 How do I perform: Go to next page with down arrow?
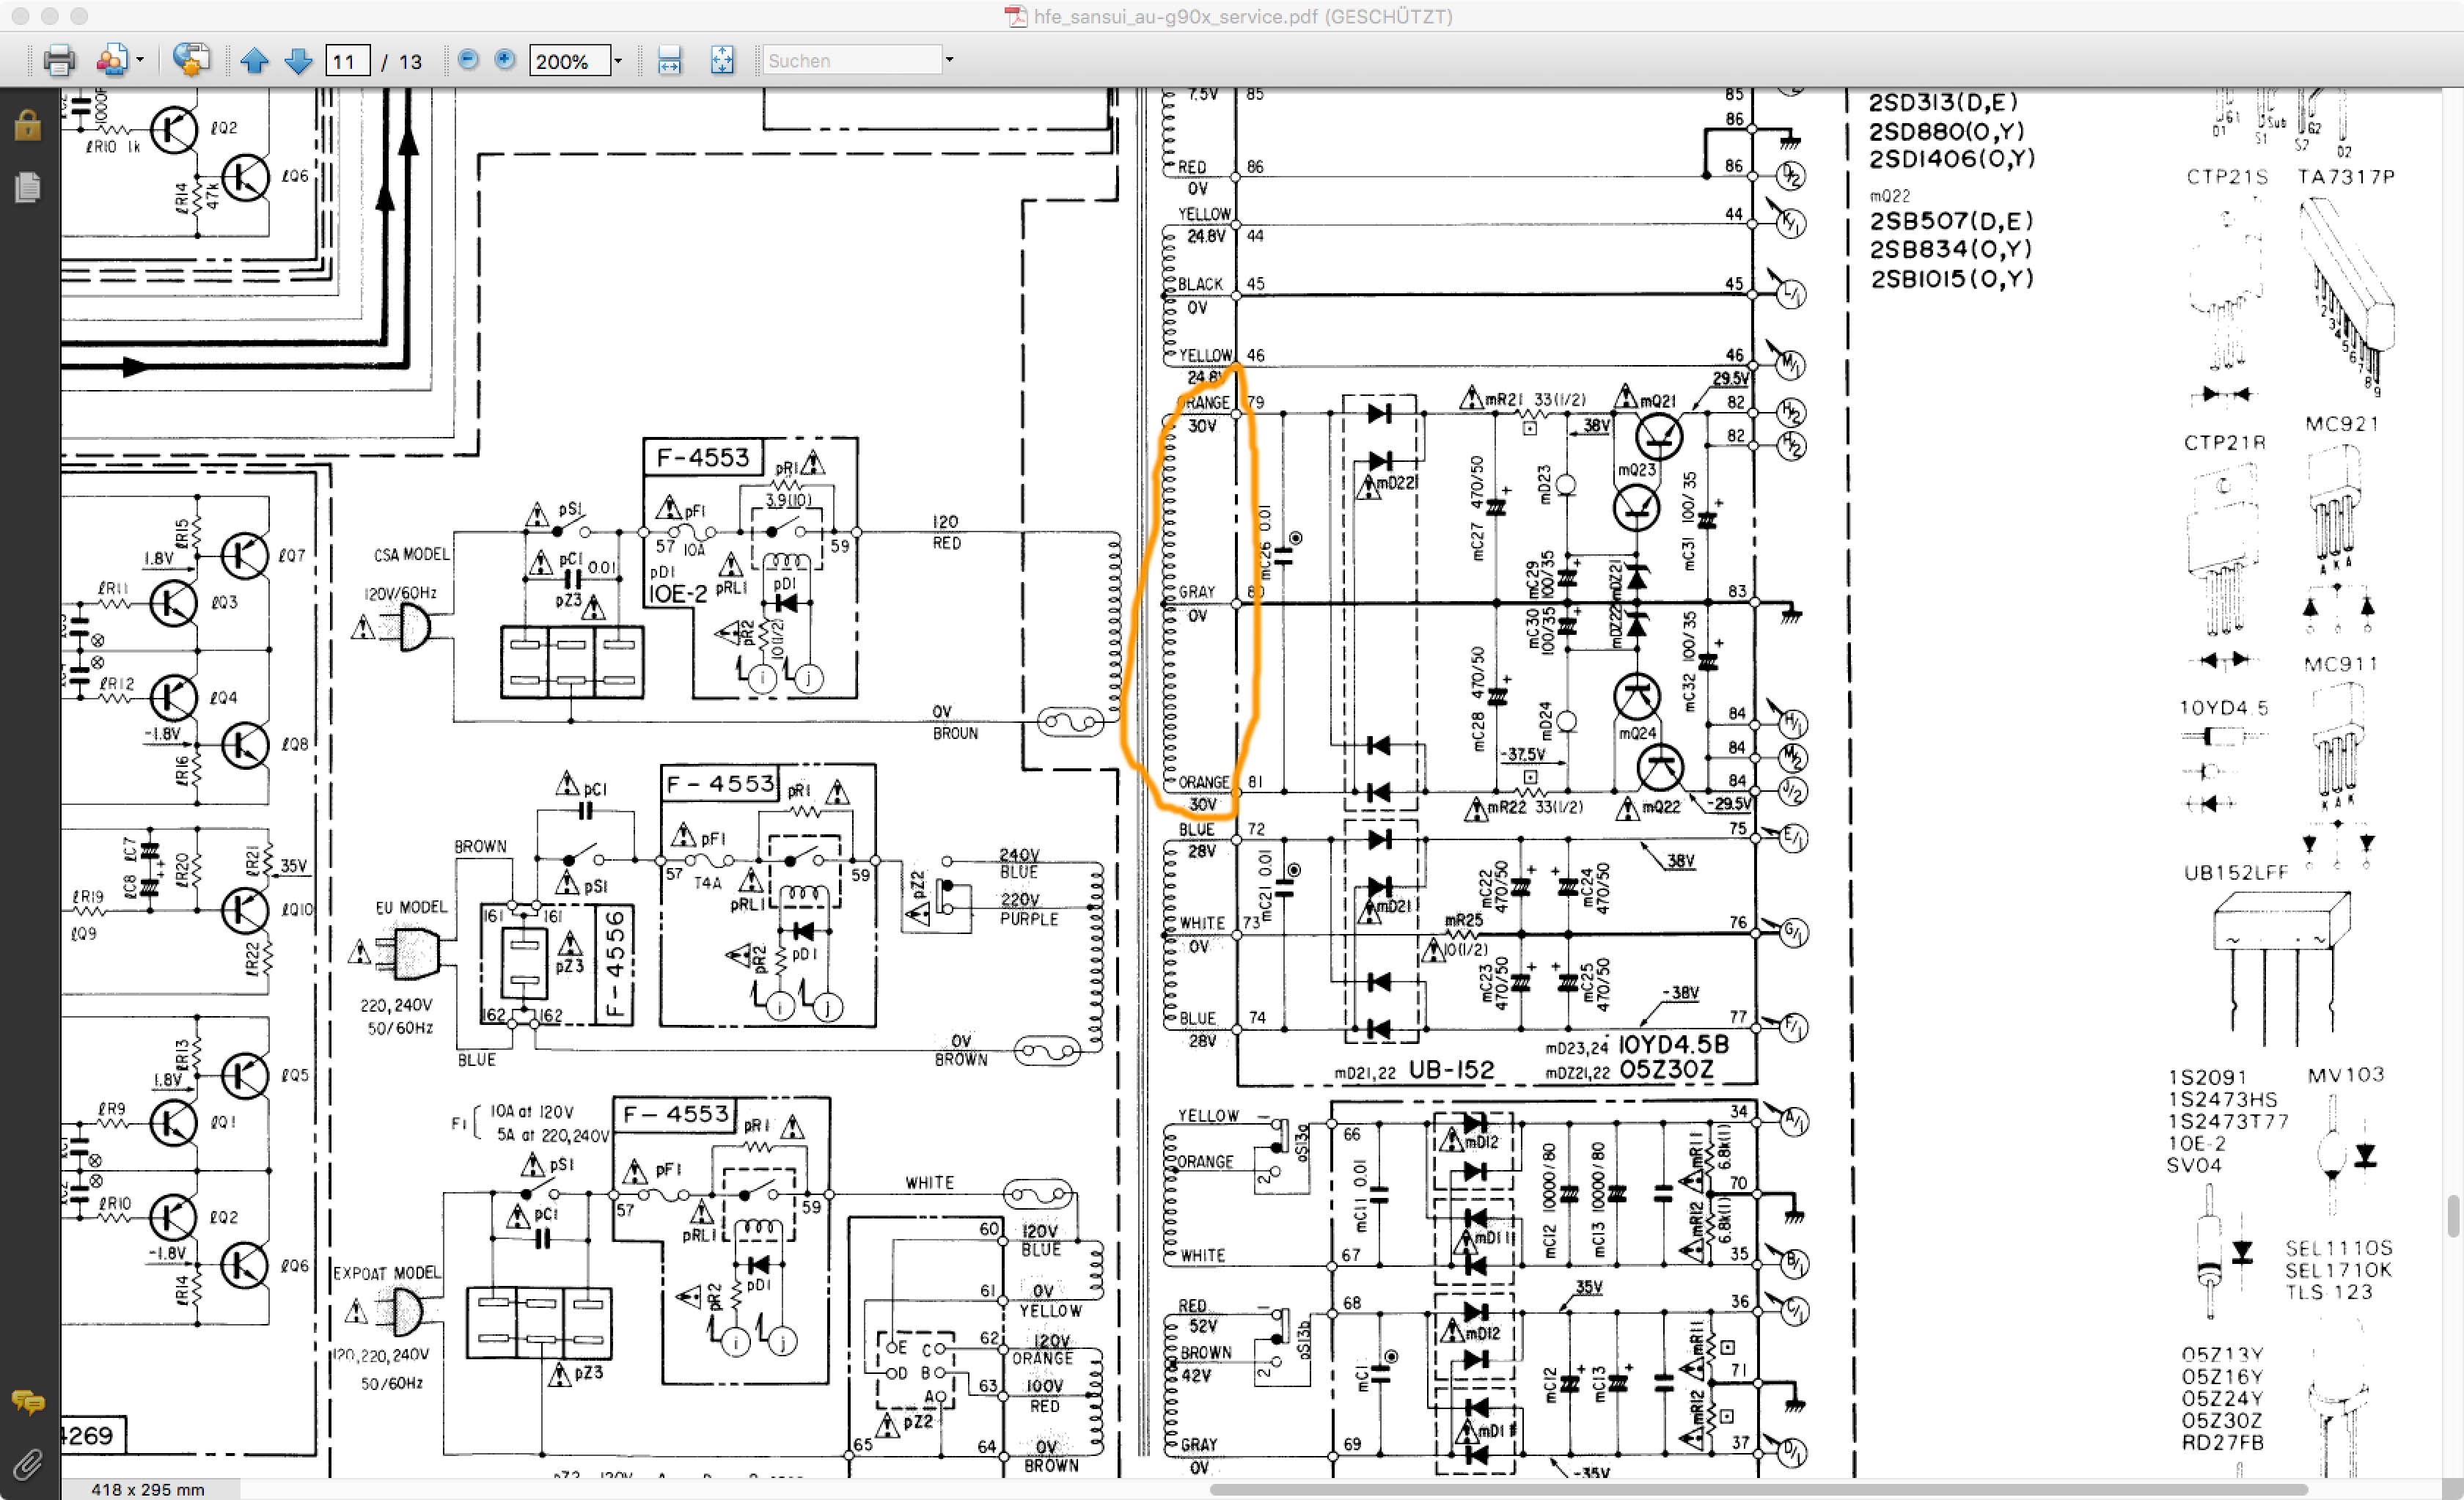tap(298, 61)
